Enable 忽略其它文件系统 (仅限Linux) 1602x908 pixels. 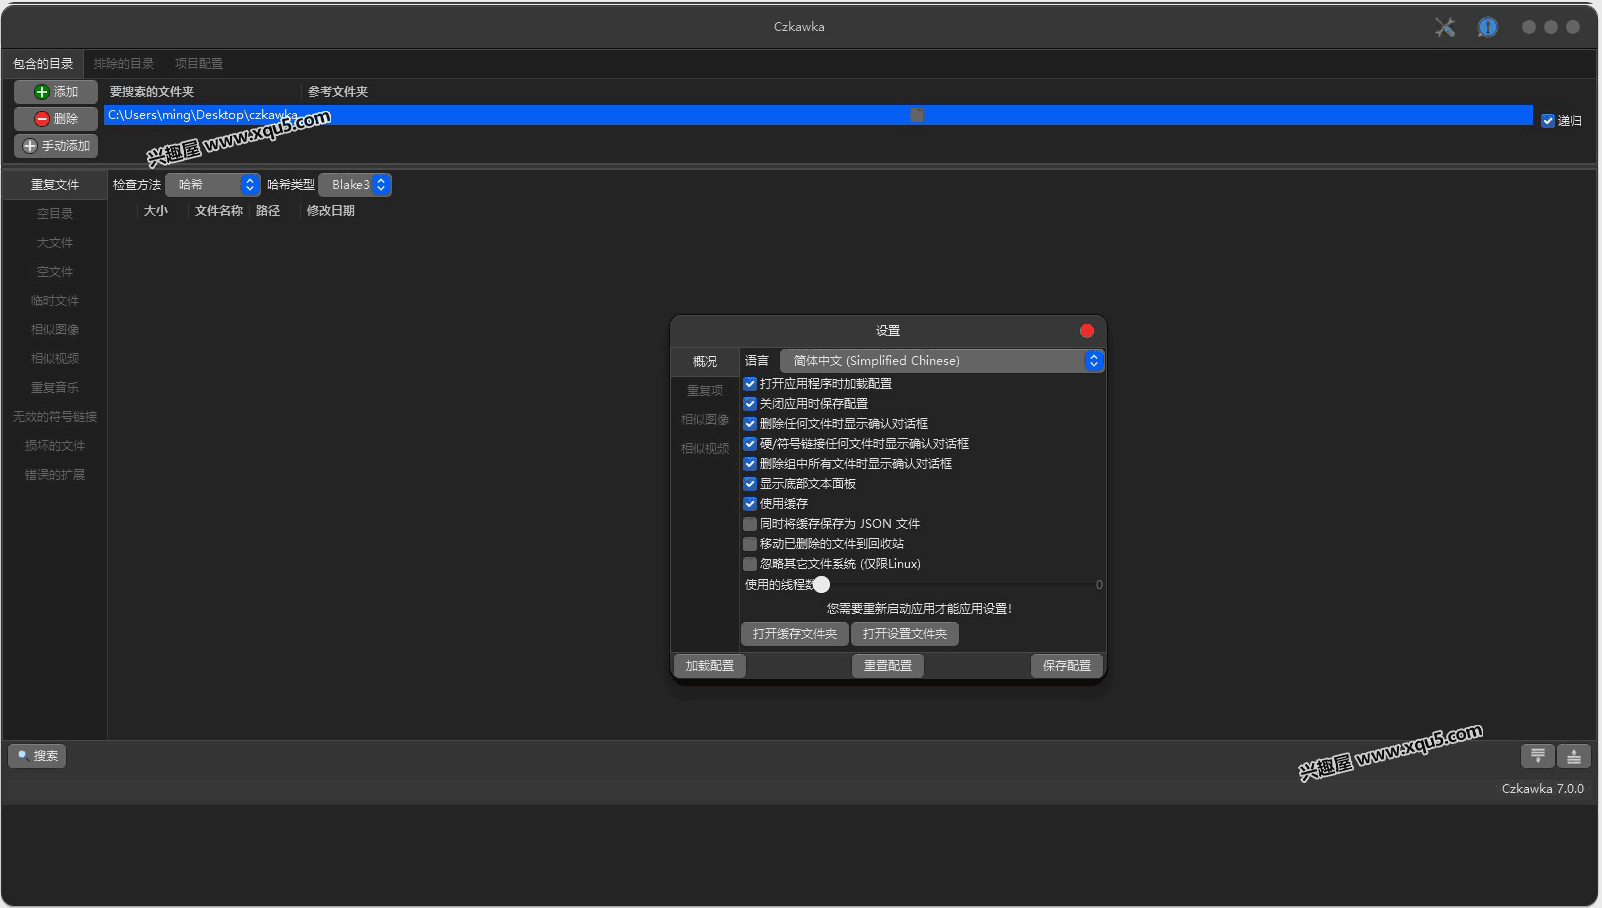[750, 564]
